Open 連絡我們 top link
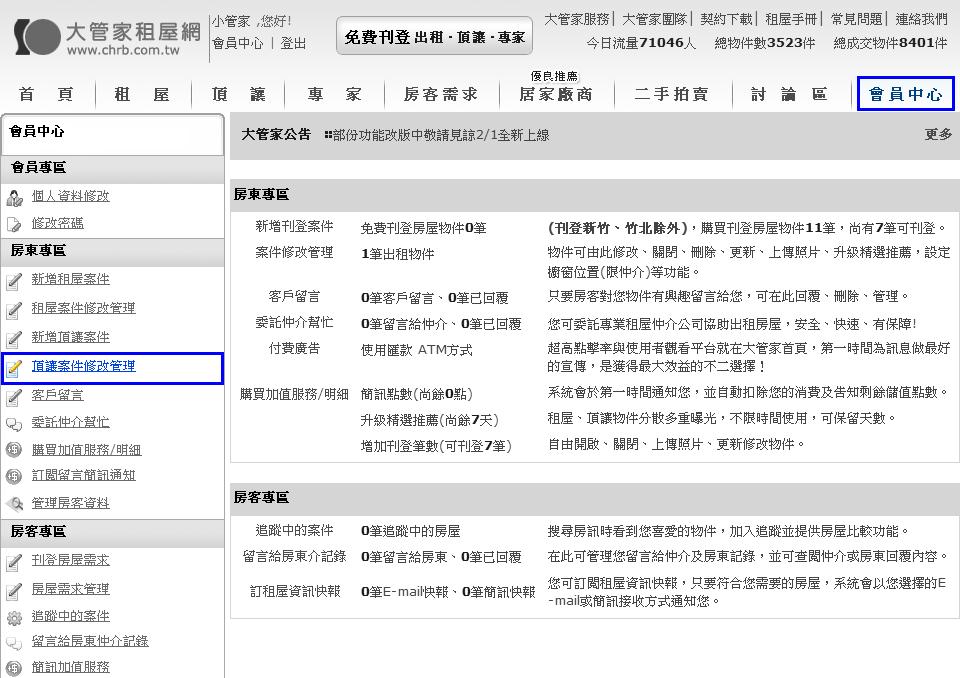Screen dimensions: 960x678 [921, 20]
